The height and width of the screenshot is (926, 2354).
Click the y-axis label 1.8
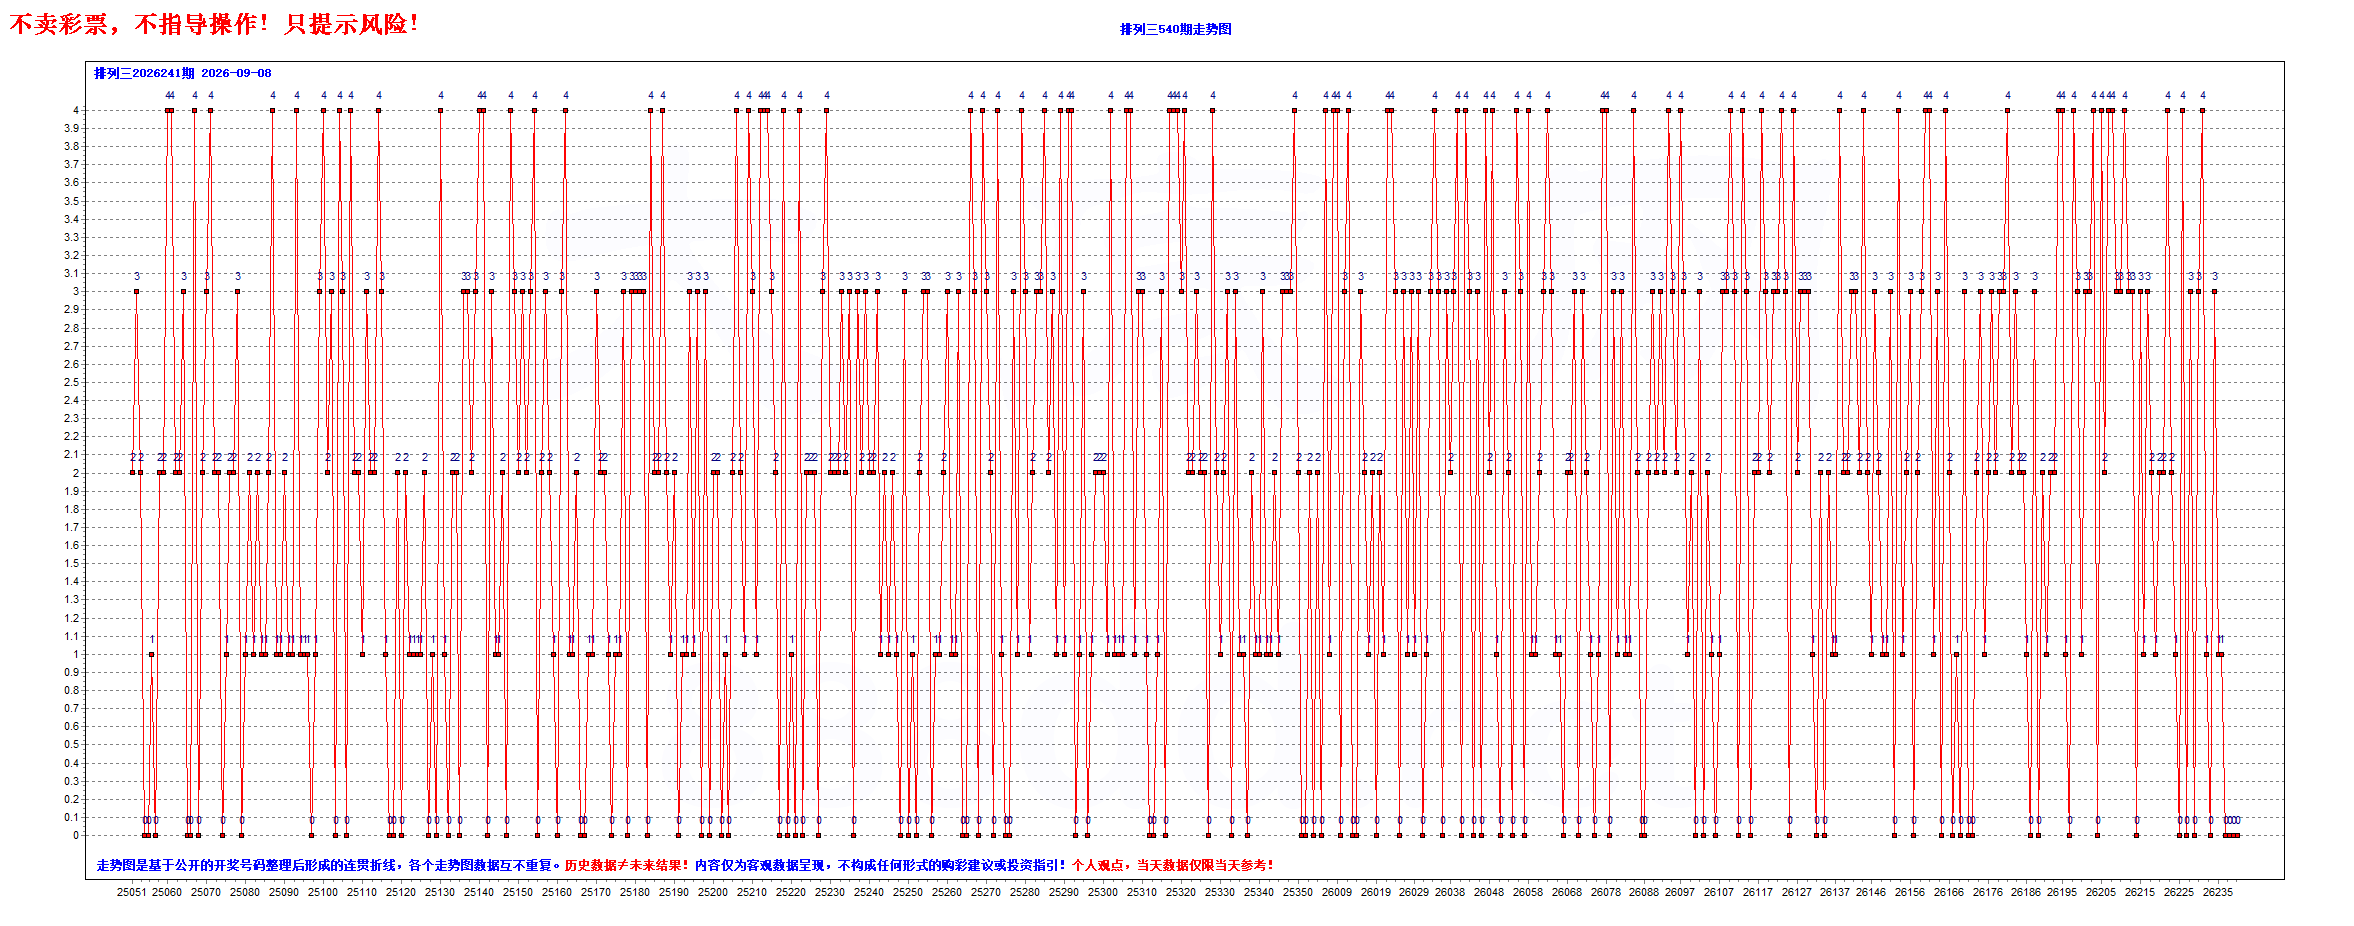(72, 509)
